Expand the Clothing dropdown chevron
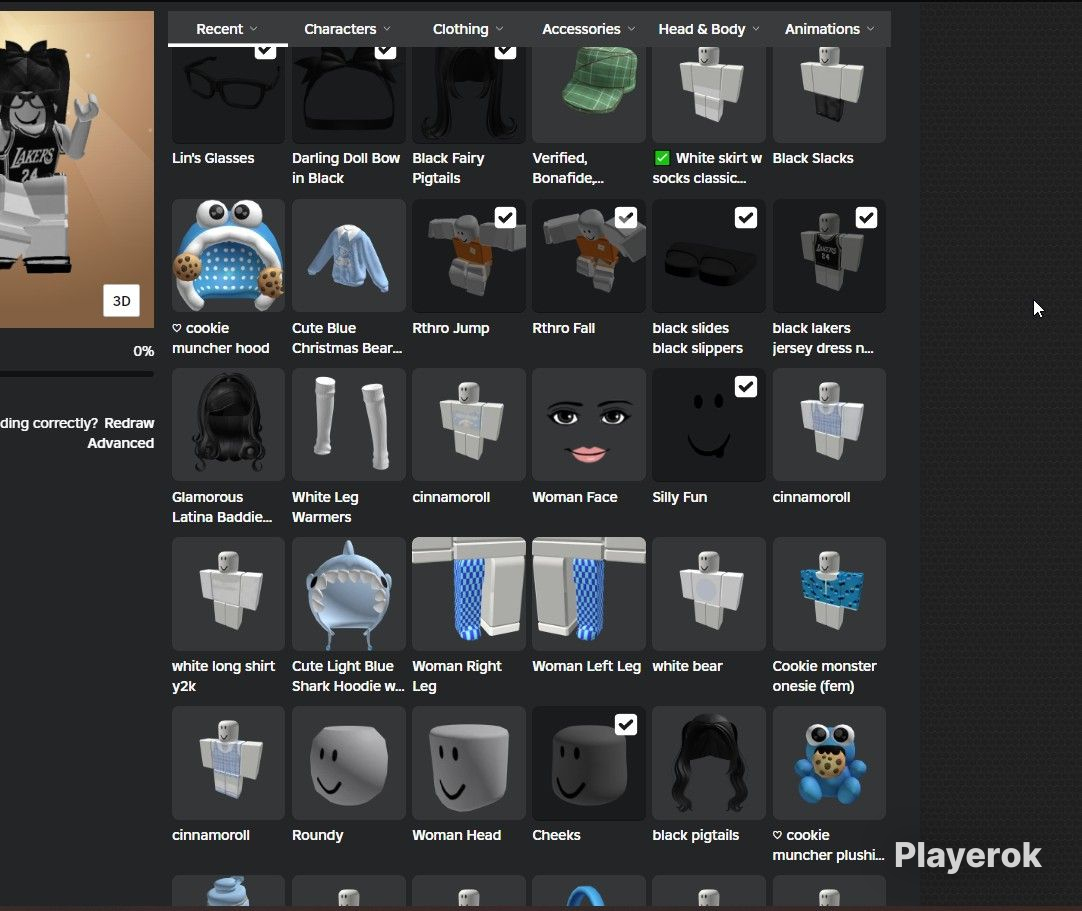 tap(500, 29)
